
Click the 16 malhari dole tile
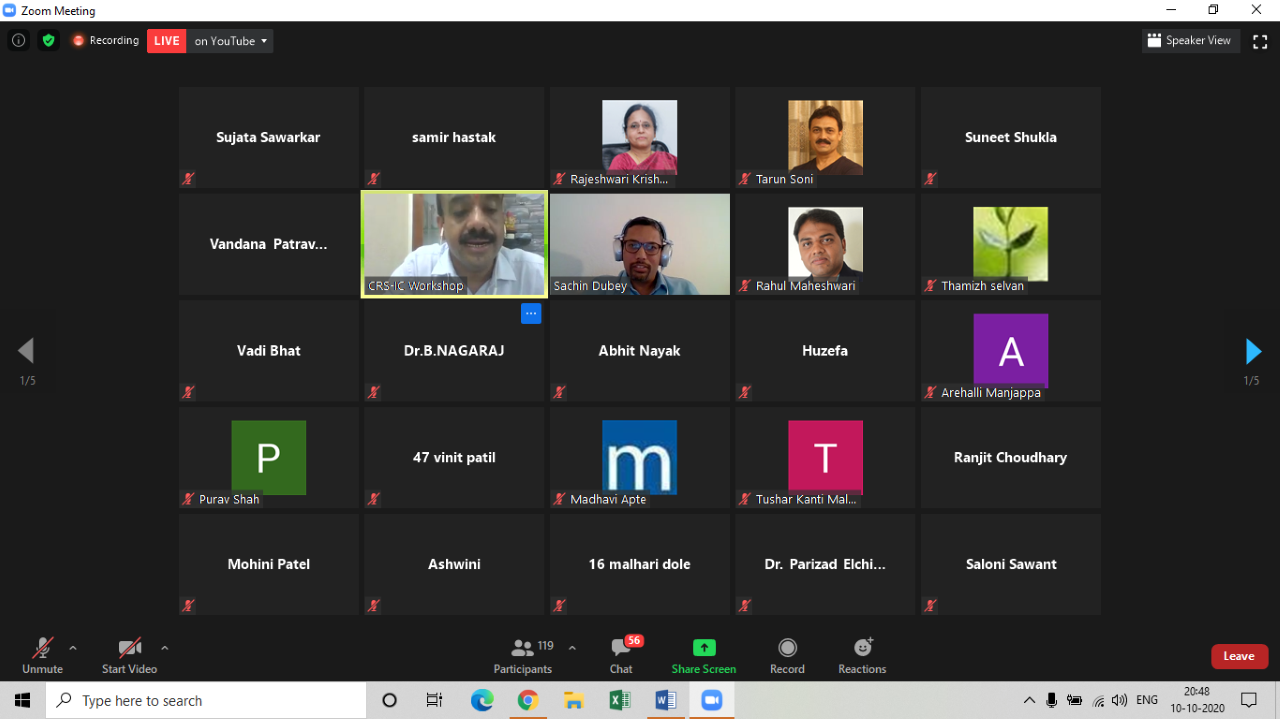coord(640,564)
